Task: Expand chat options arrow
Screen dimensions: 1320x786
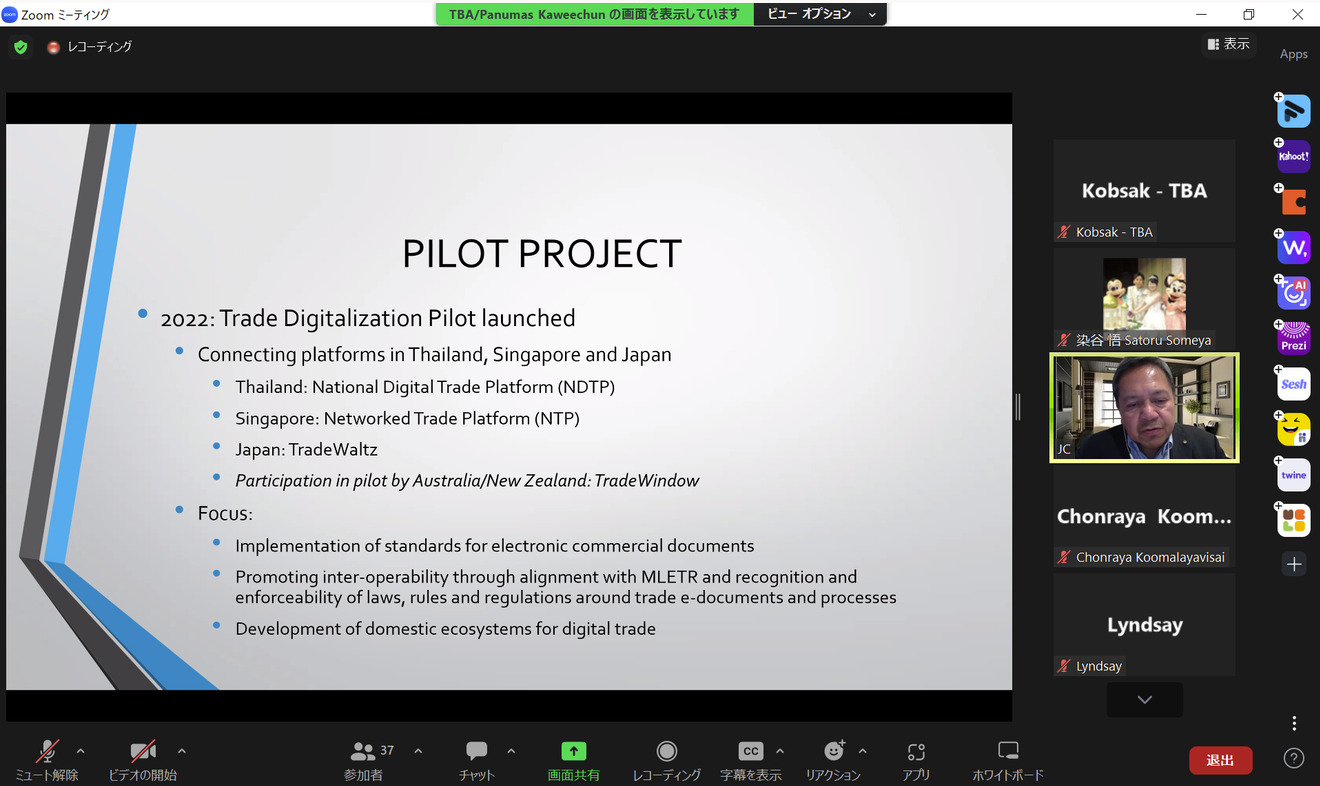Action: [511, 751]
